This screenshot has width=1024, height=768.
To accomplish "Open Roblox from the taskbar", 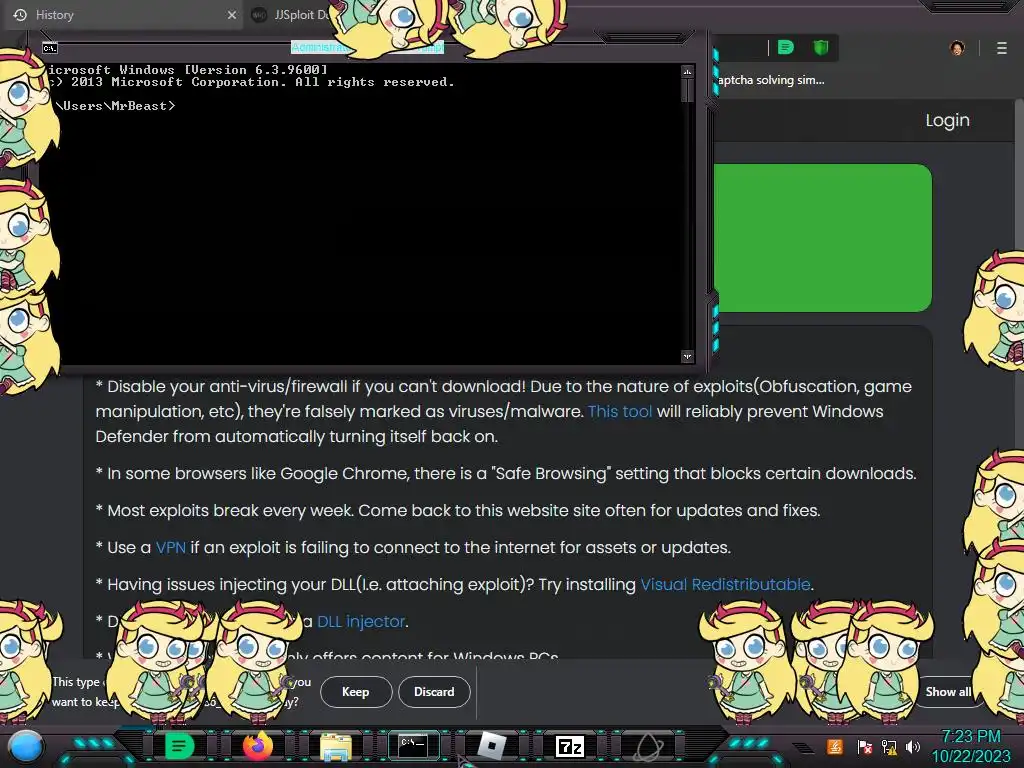I will click(x=492, y=746).
